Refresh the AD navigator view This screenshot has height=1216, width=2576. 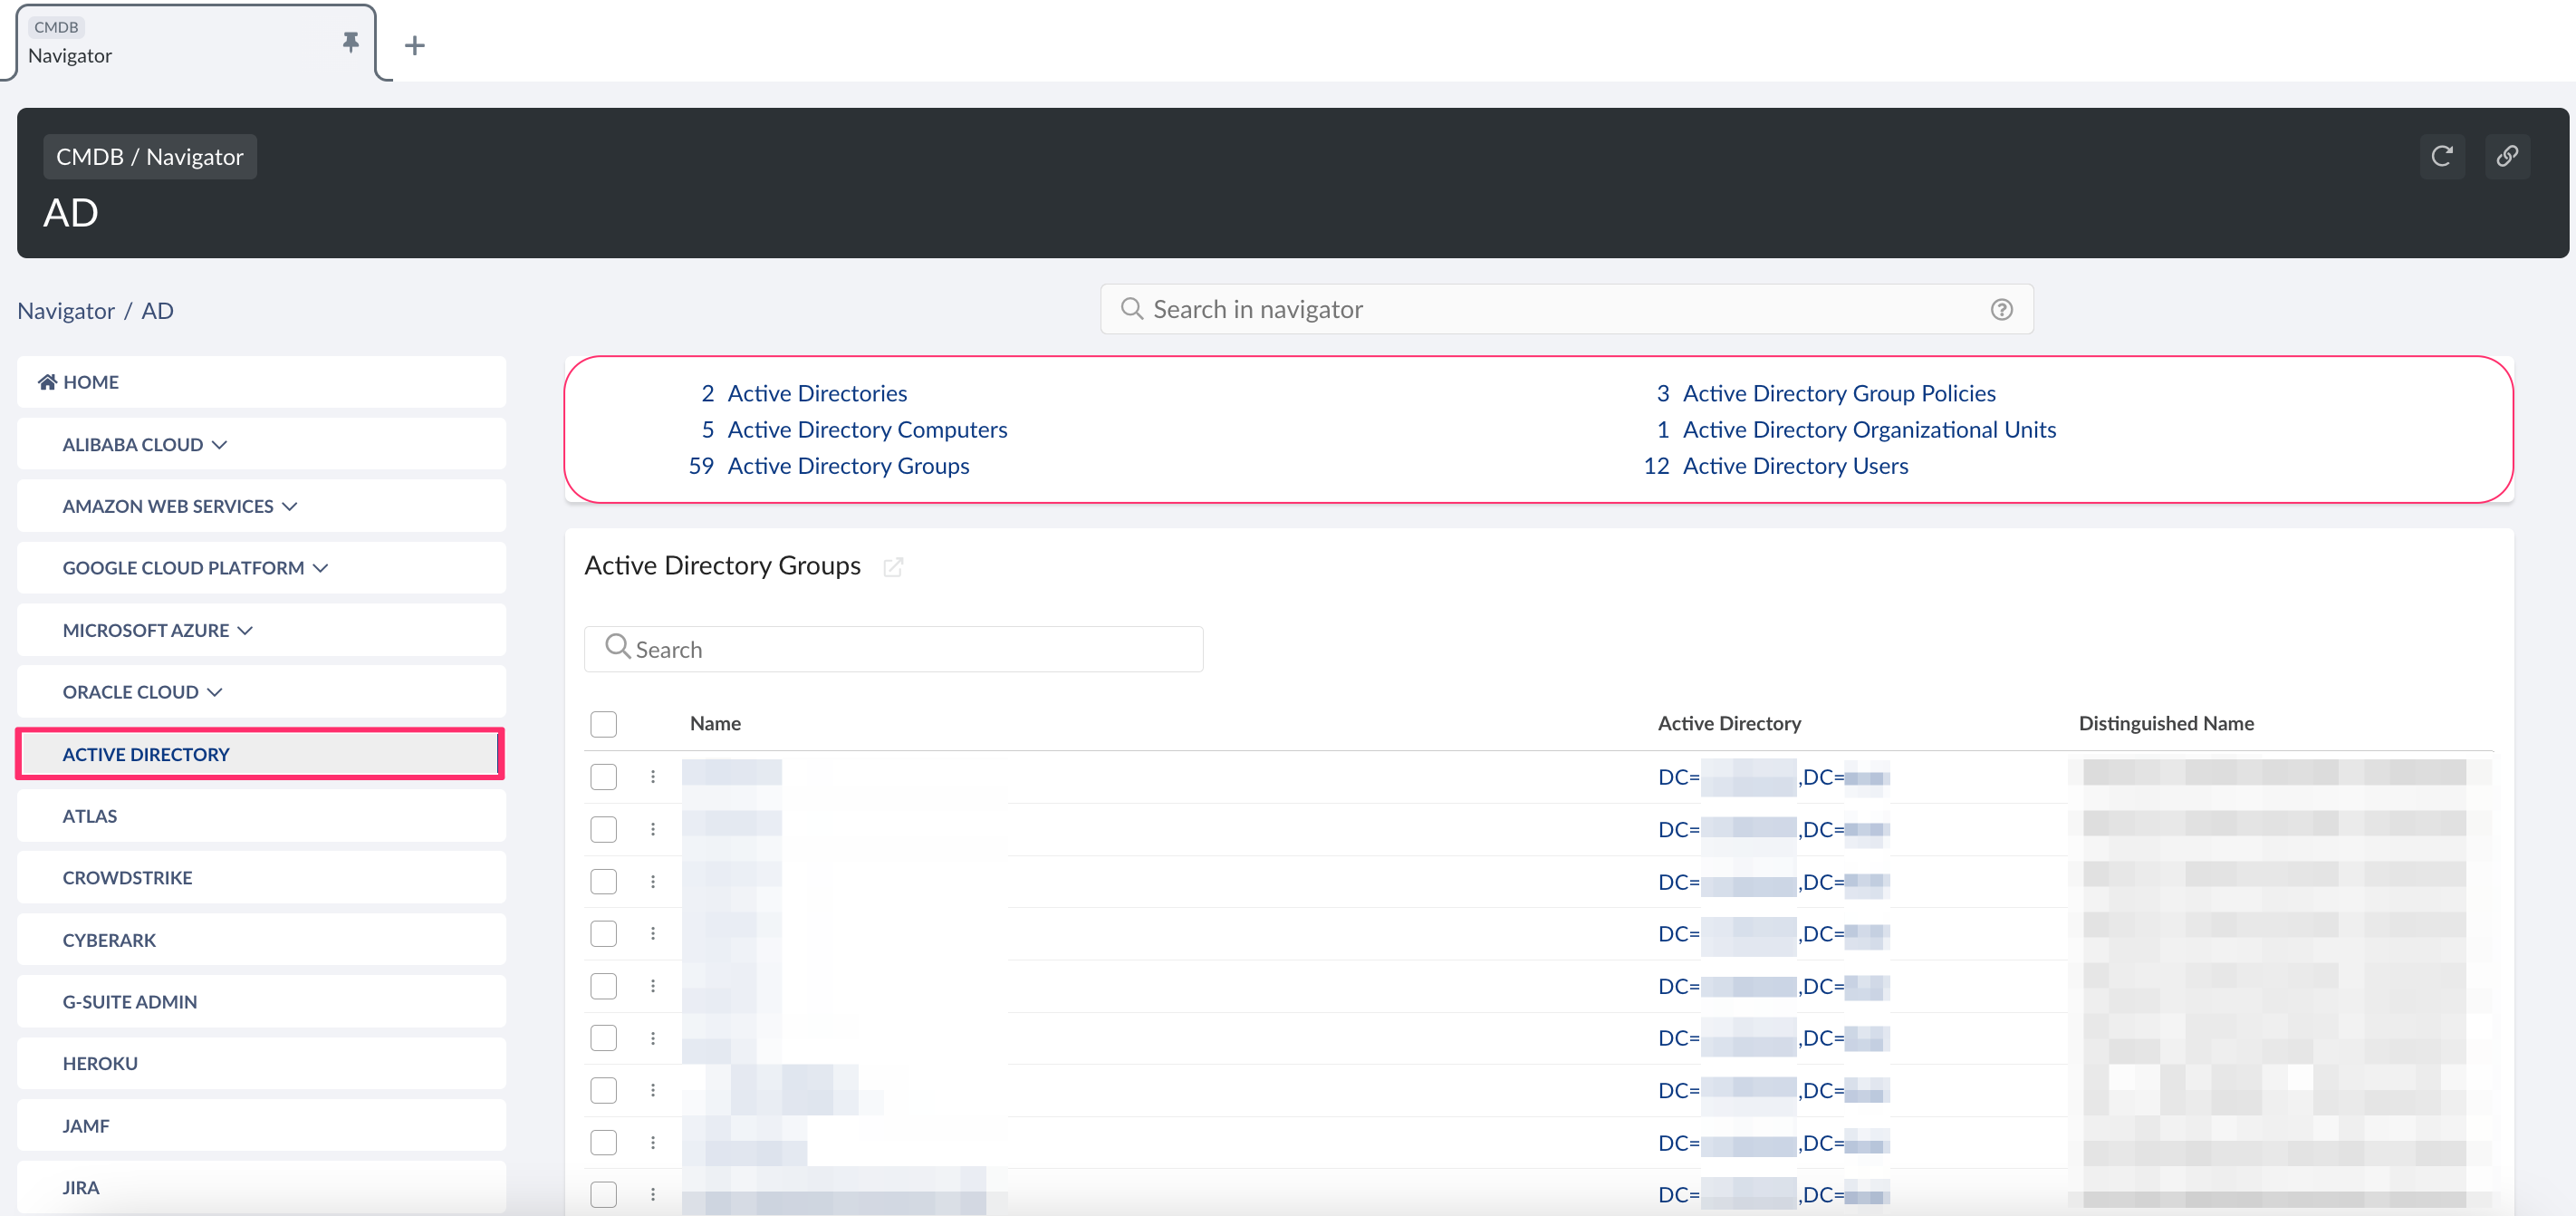pos(2443,156)
